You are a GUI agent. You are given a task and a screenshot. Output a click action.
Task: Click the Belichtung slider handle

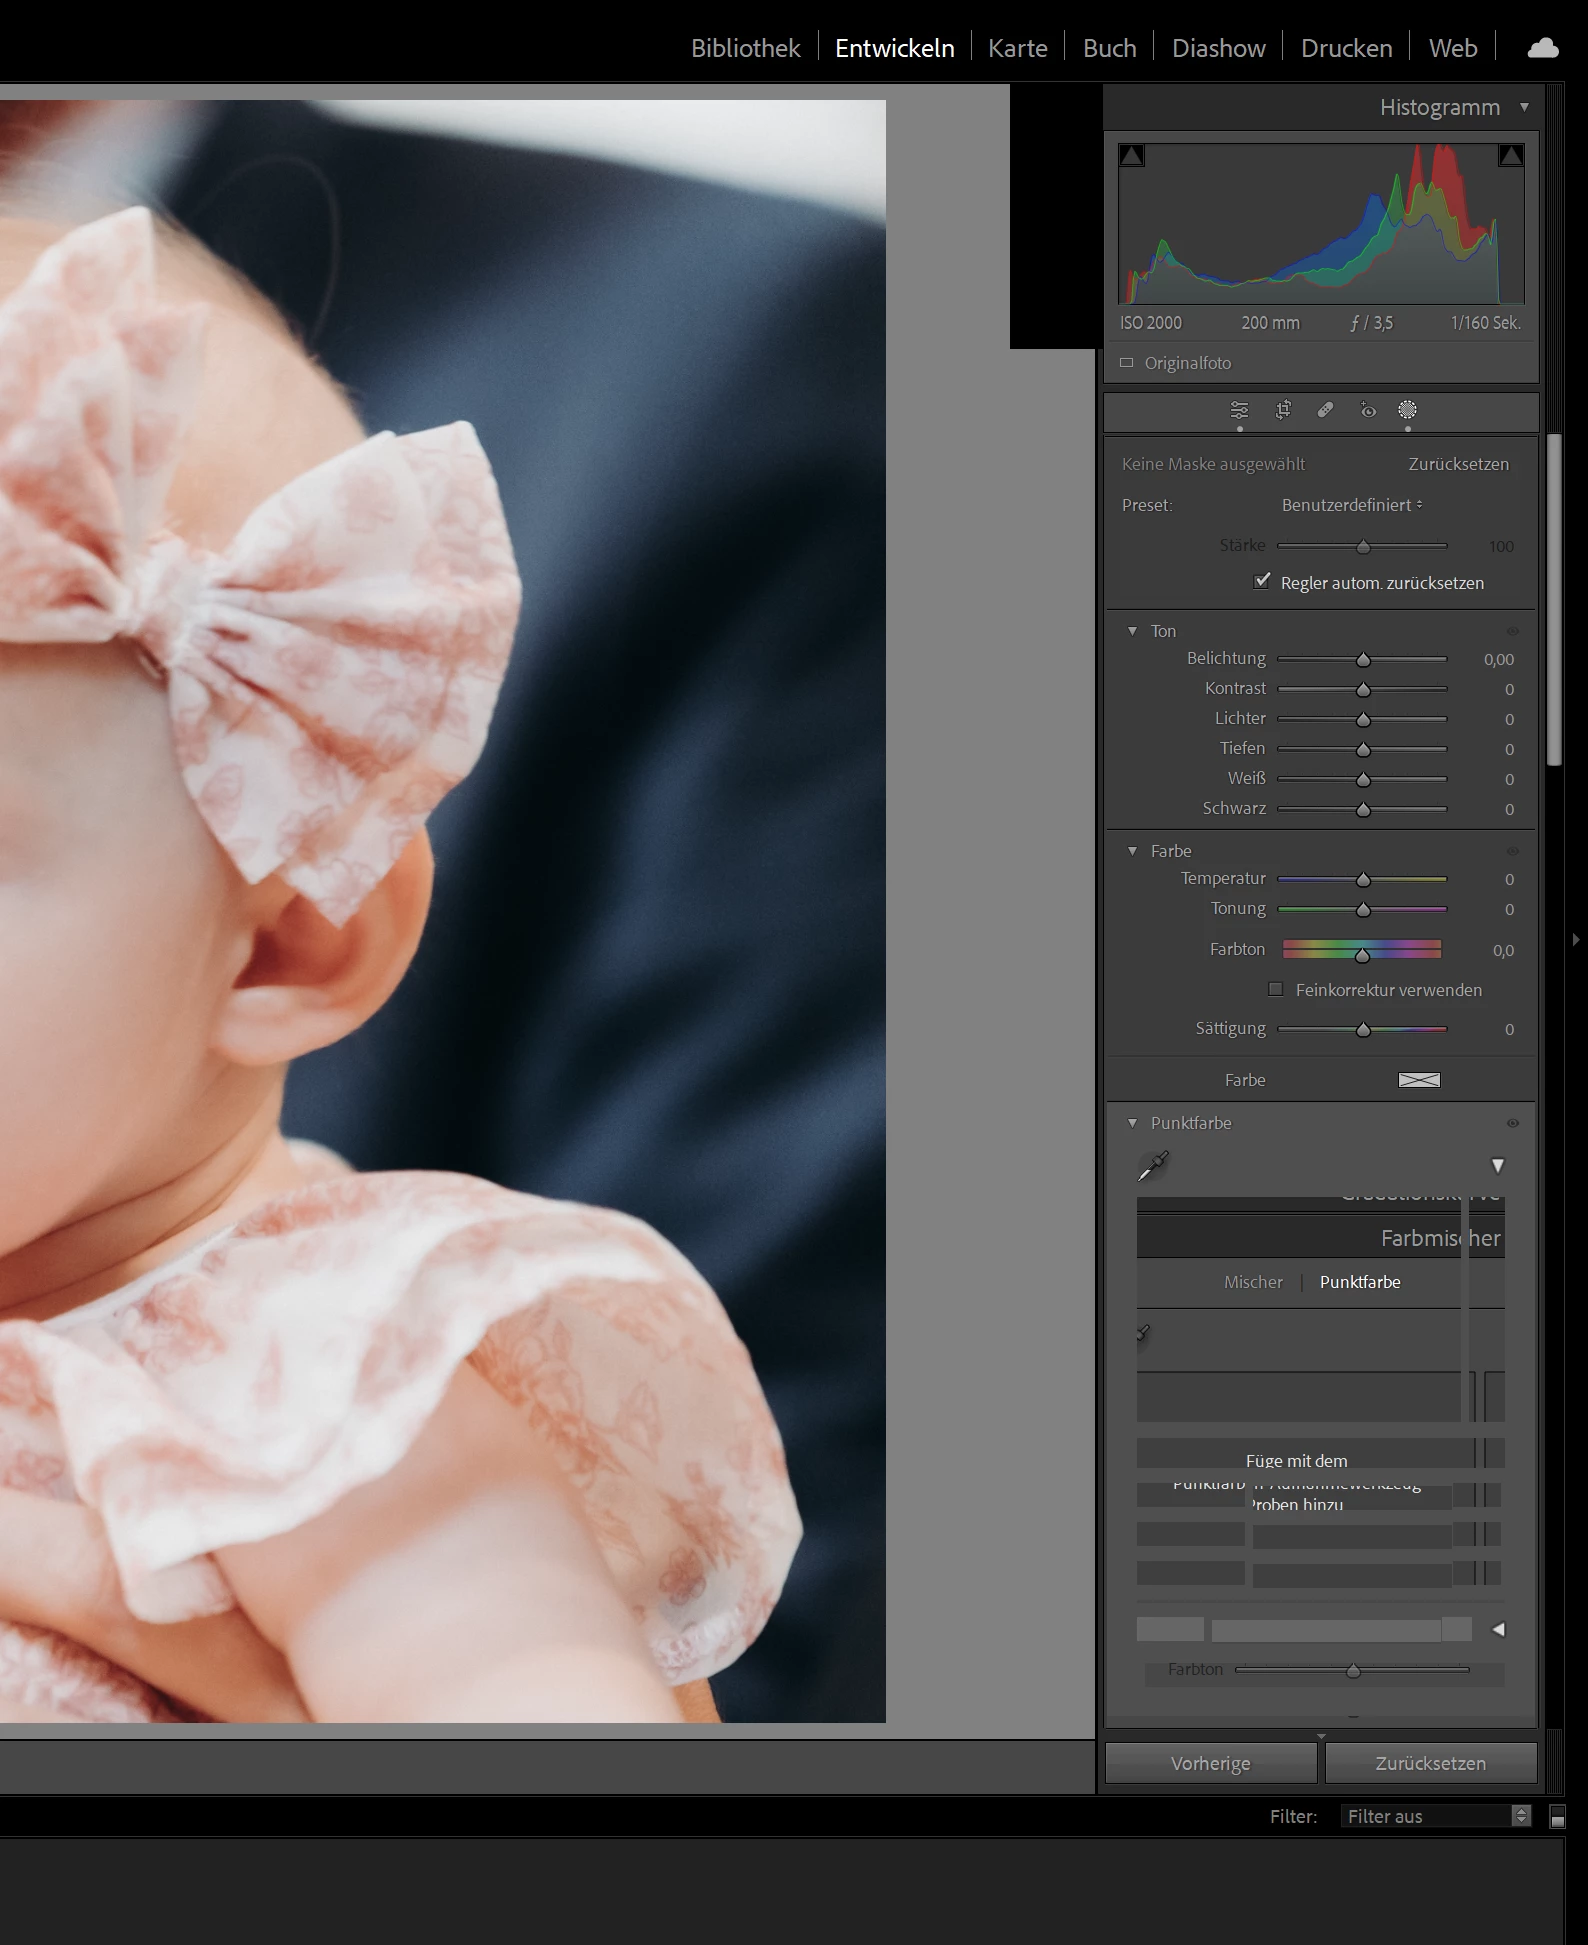click(x=1363, y=660)
